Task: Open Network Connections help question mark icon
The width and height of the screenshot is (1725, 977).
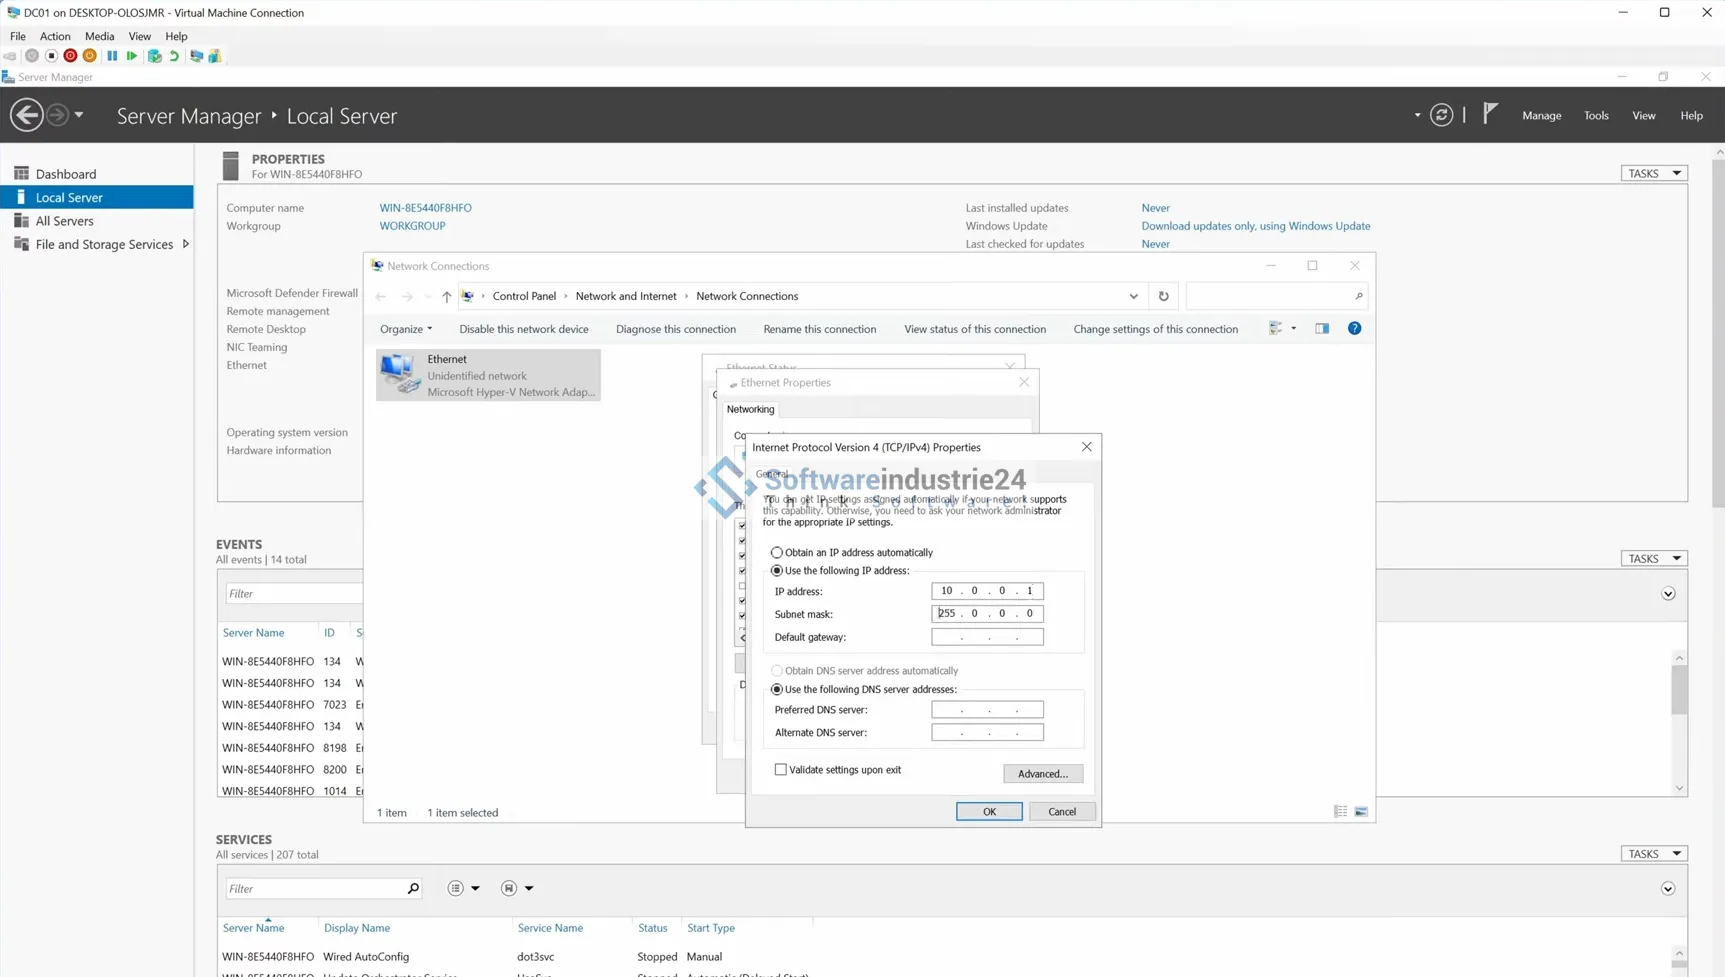Action: click(x=1354, y=329)
